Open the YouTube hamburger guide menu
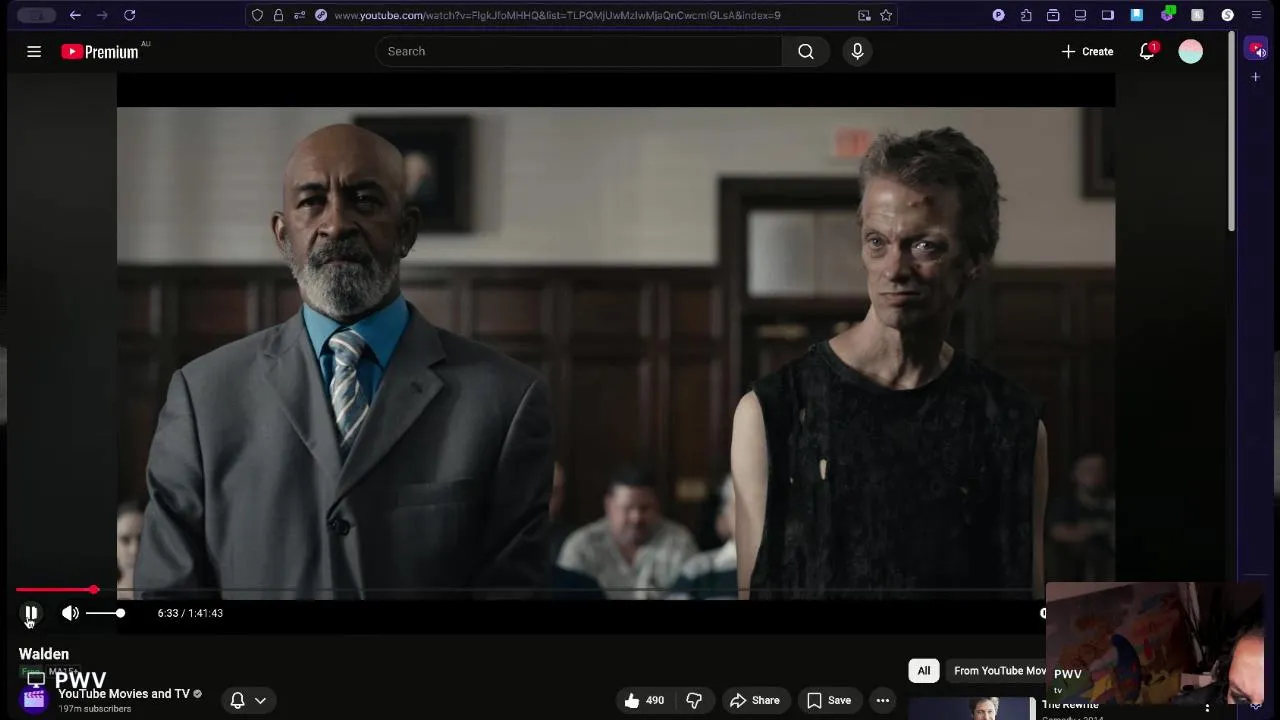Image resolution: width=1280 pixels, height=720 pixels. tap(34, 51)
